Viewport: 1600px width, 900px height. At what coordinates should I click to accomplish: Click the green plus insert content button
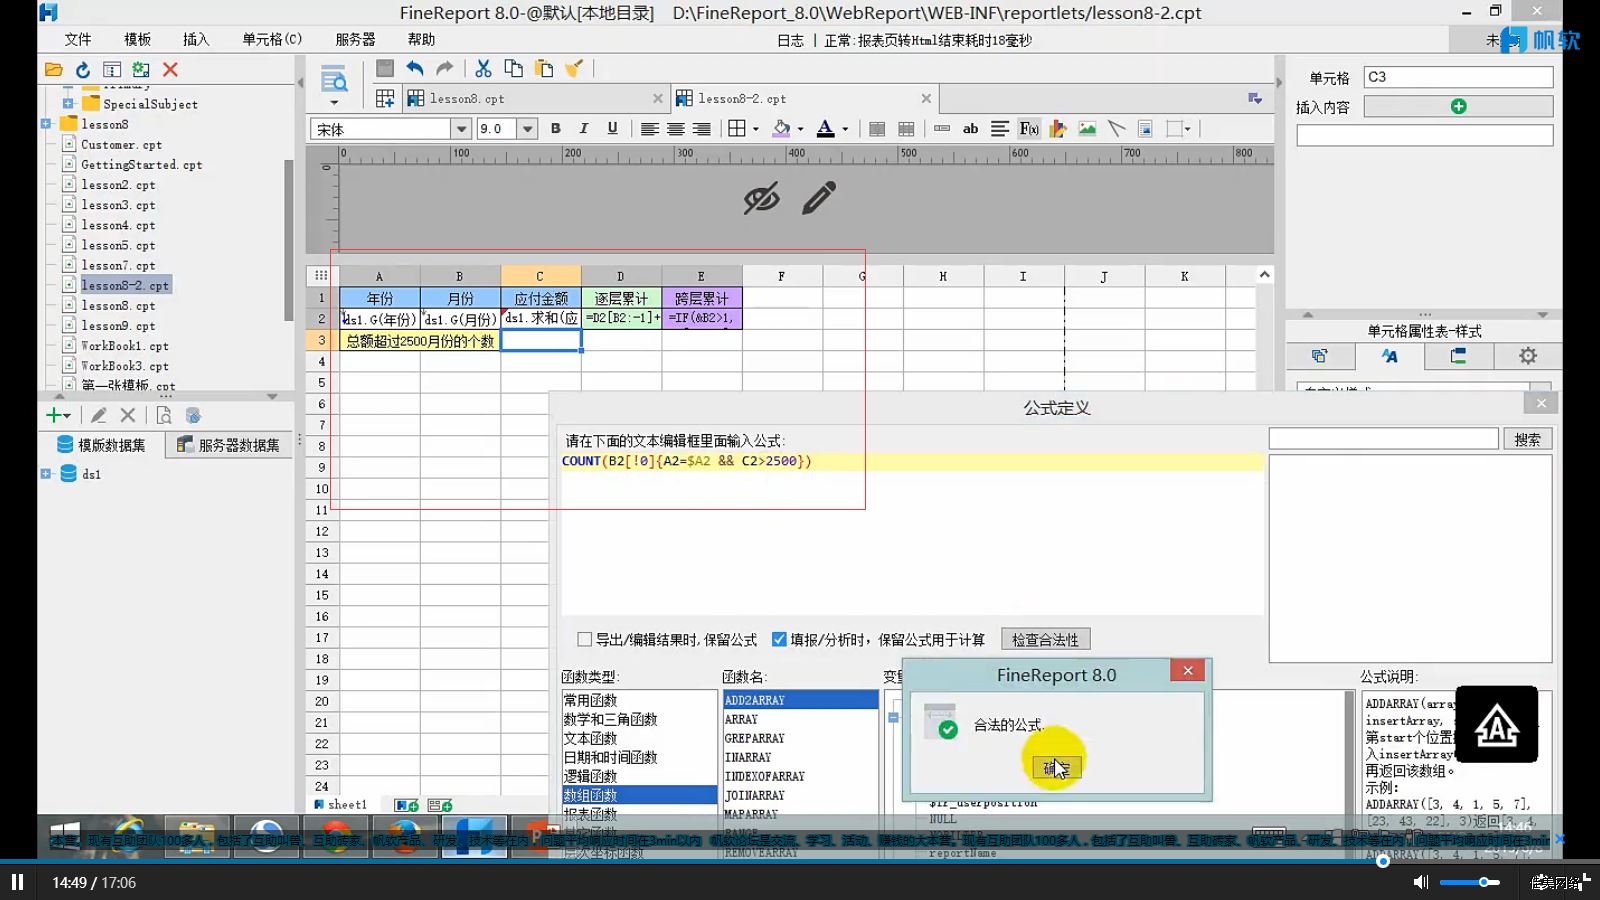(x=1458, y=106)
